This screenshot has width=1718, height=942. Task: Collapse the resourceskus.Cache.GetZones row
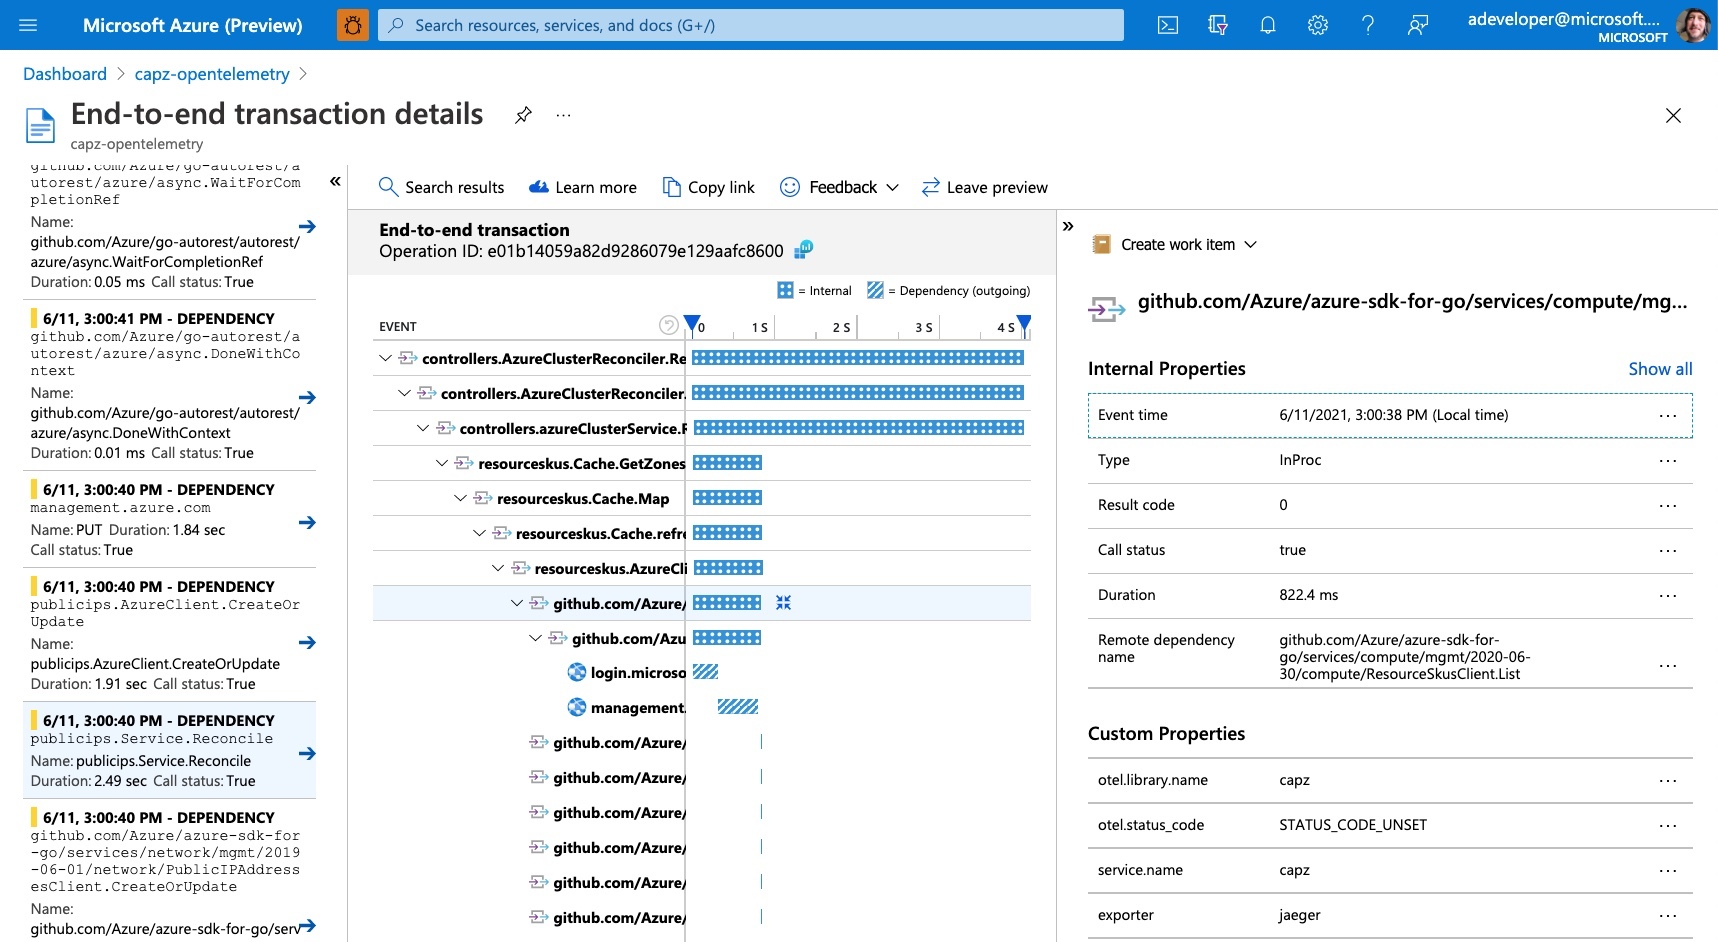point(442,463)
